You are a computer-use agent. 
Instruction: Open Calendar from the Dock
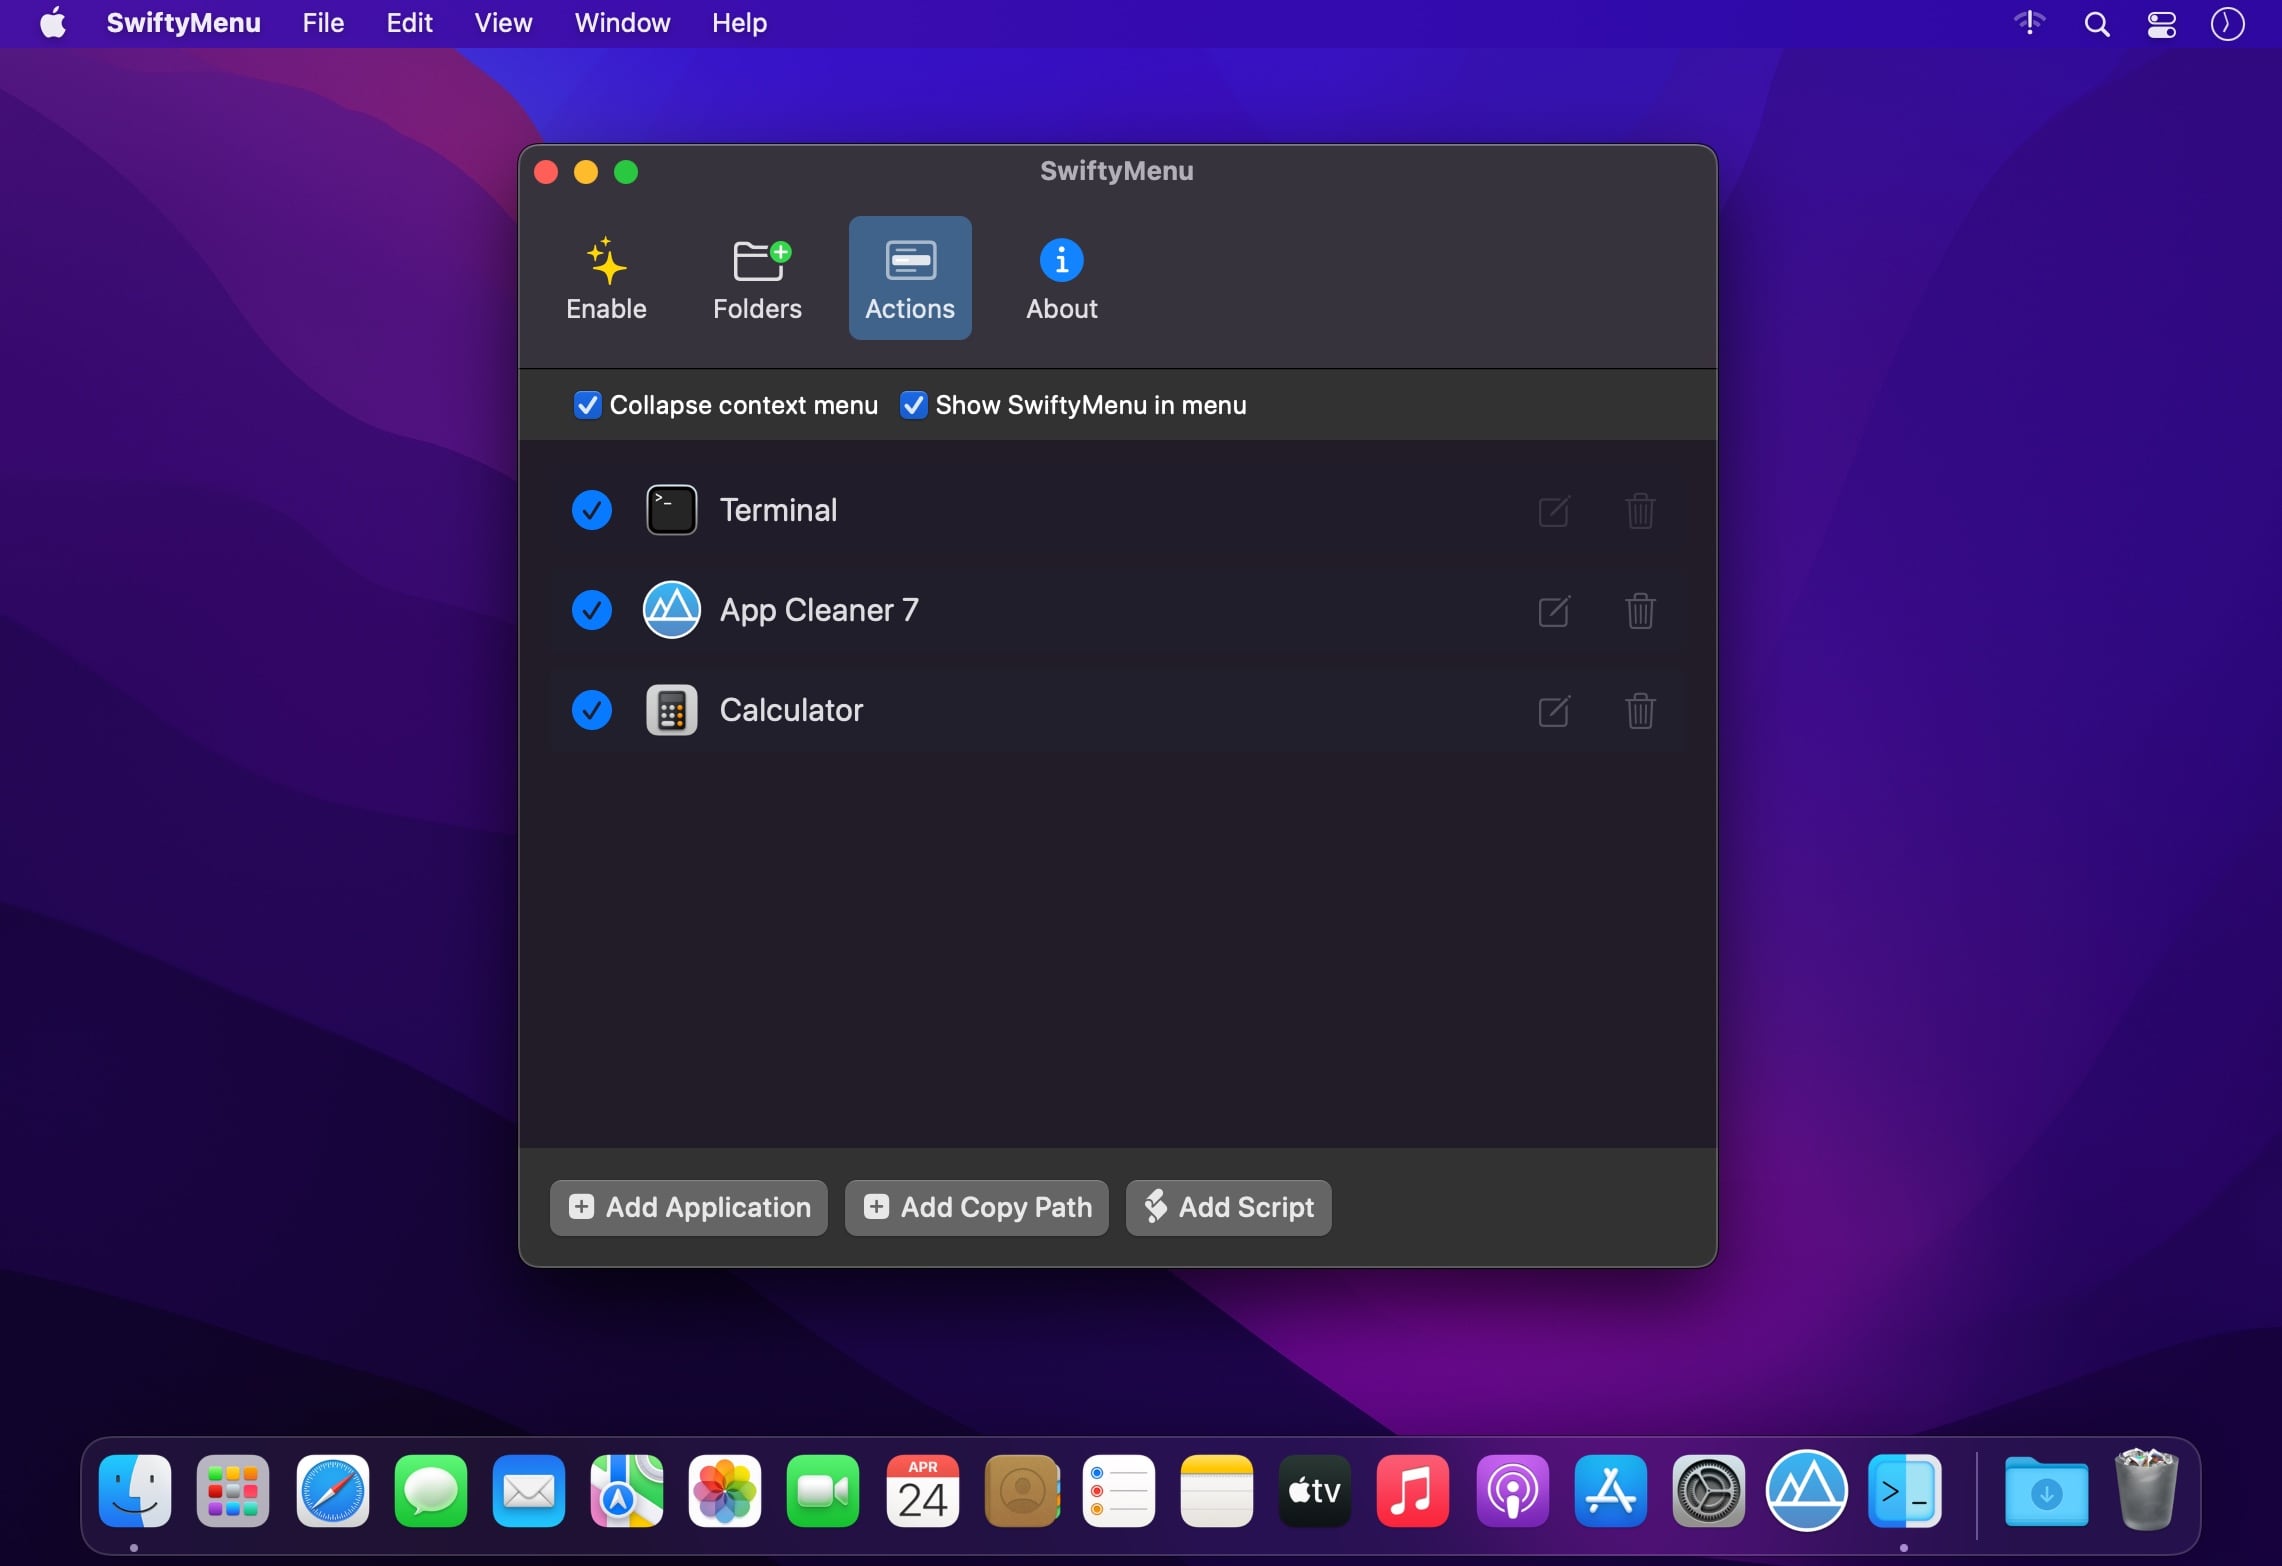923,1491
